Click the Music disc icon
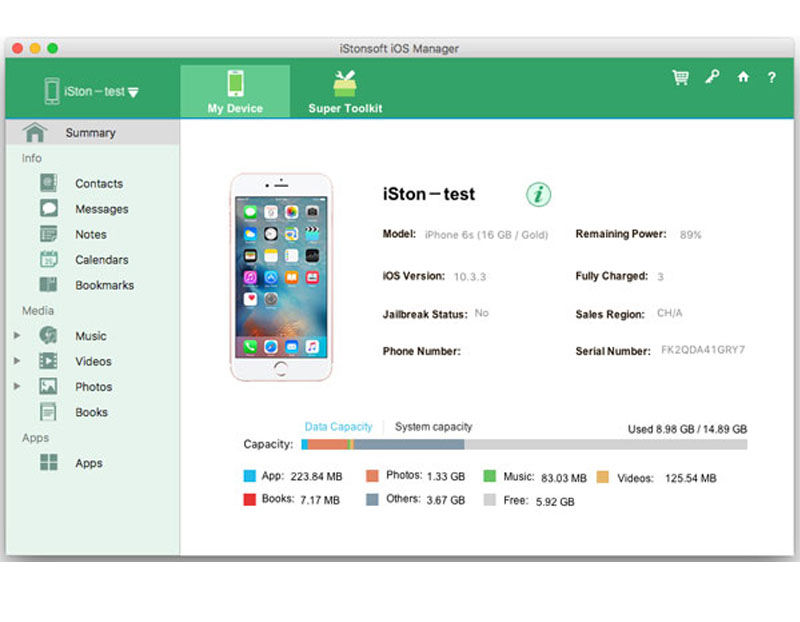The image size is (800, 622). 48,335
